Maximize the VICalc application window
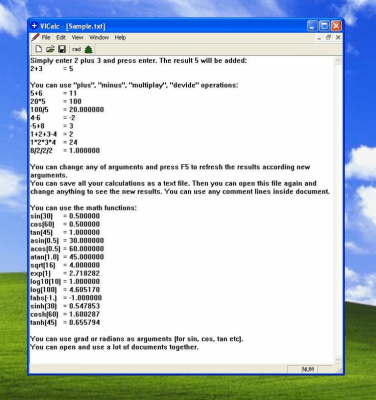 coord(324,26)
